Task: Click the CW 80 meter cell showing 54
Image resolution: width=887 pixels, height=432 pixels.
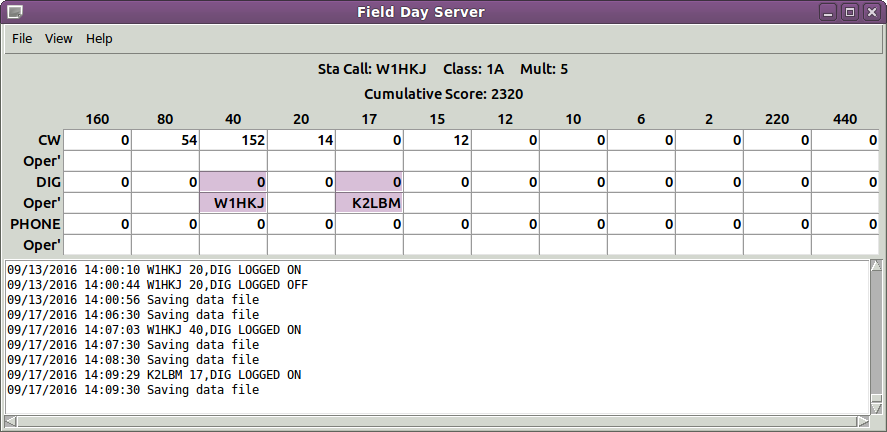Action: pyautogui.click(x=165, y=140)
